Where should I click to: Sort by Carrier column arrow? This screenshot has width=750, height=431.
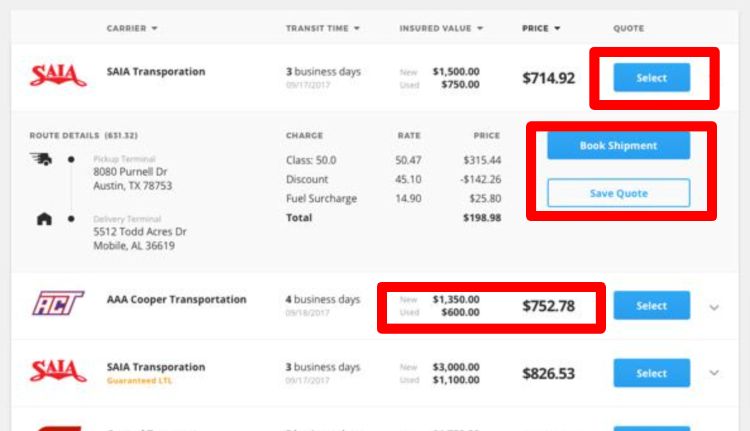(154, 28)
